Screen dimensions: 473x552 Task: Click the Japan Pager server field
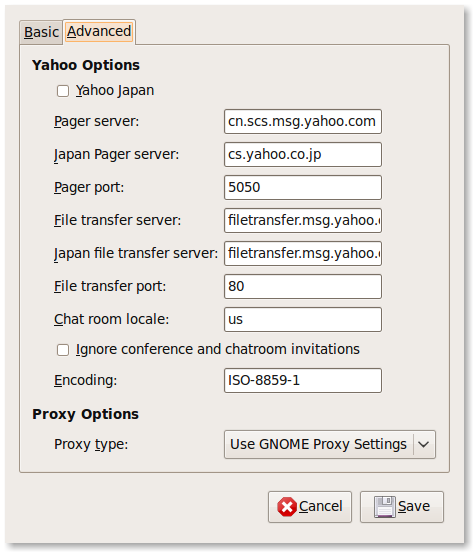coord(303,155)
